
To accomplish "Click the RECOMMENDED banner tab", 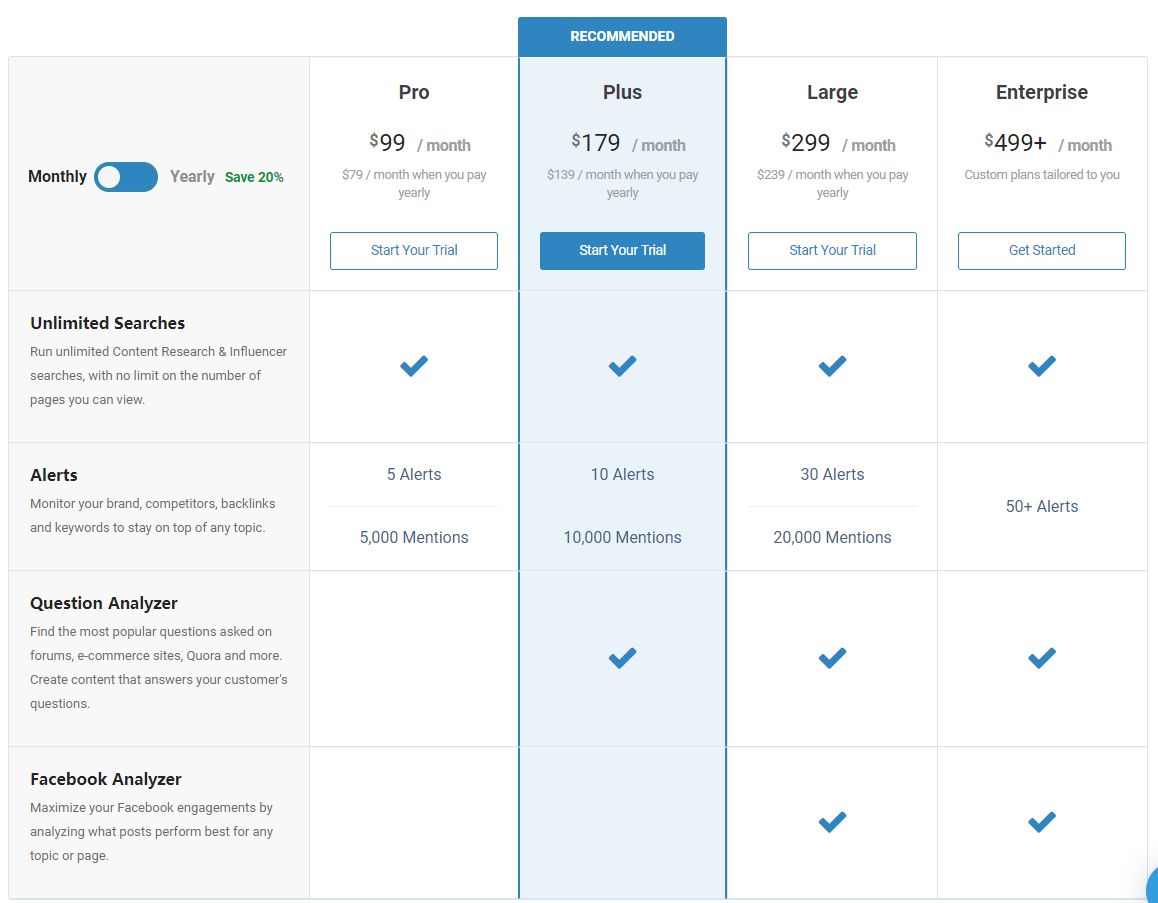I will click(x=622, y=37).
